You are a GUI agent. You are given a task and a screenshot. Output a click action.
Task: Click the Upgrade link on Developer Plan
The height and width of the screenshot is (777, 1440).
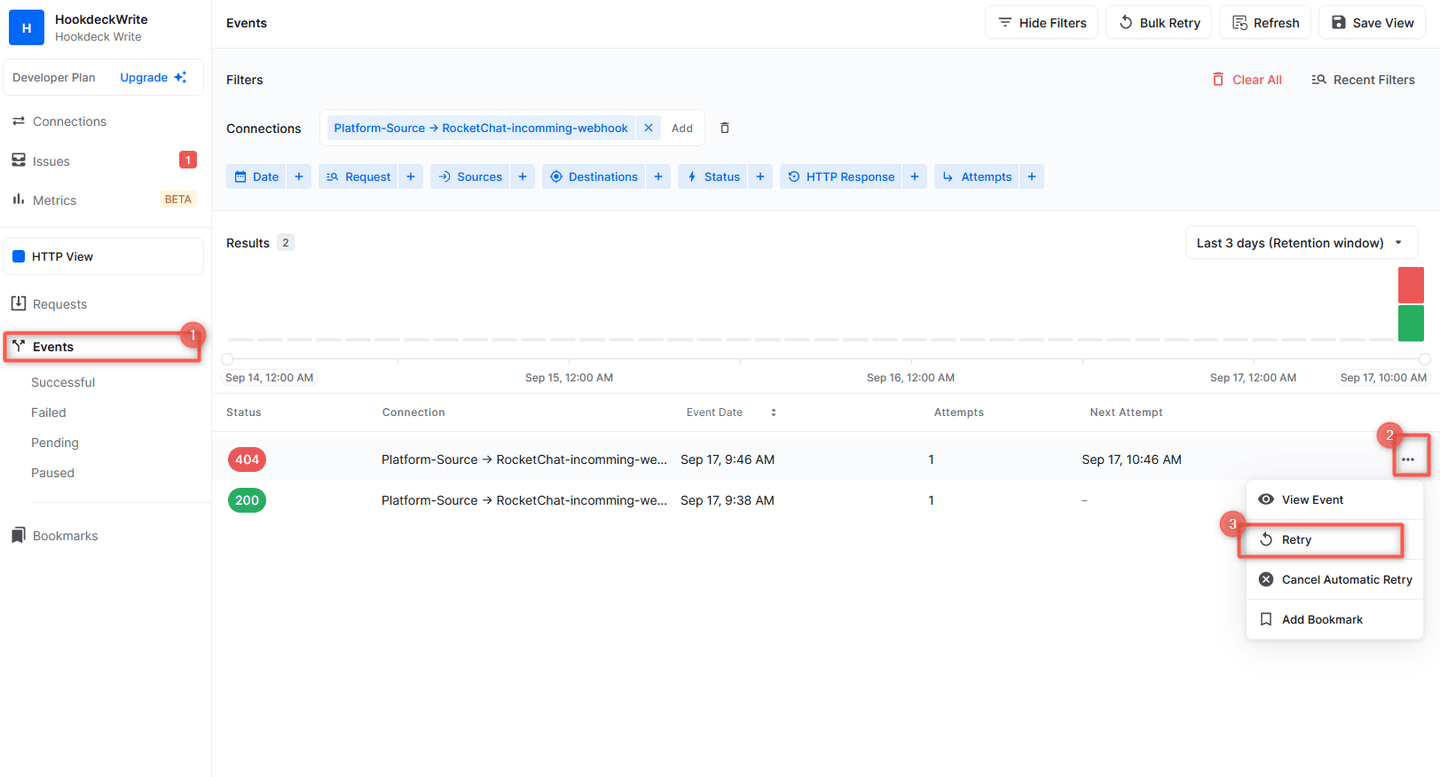142,76
